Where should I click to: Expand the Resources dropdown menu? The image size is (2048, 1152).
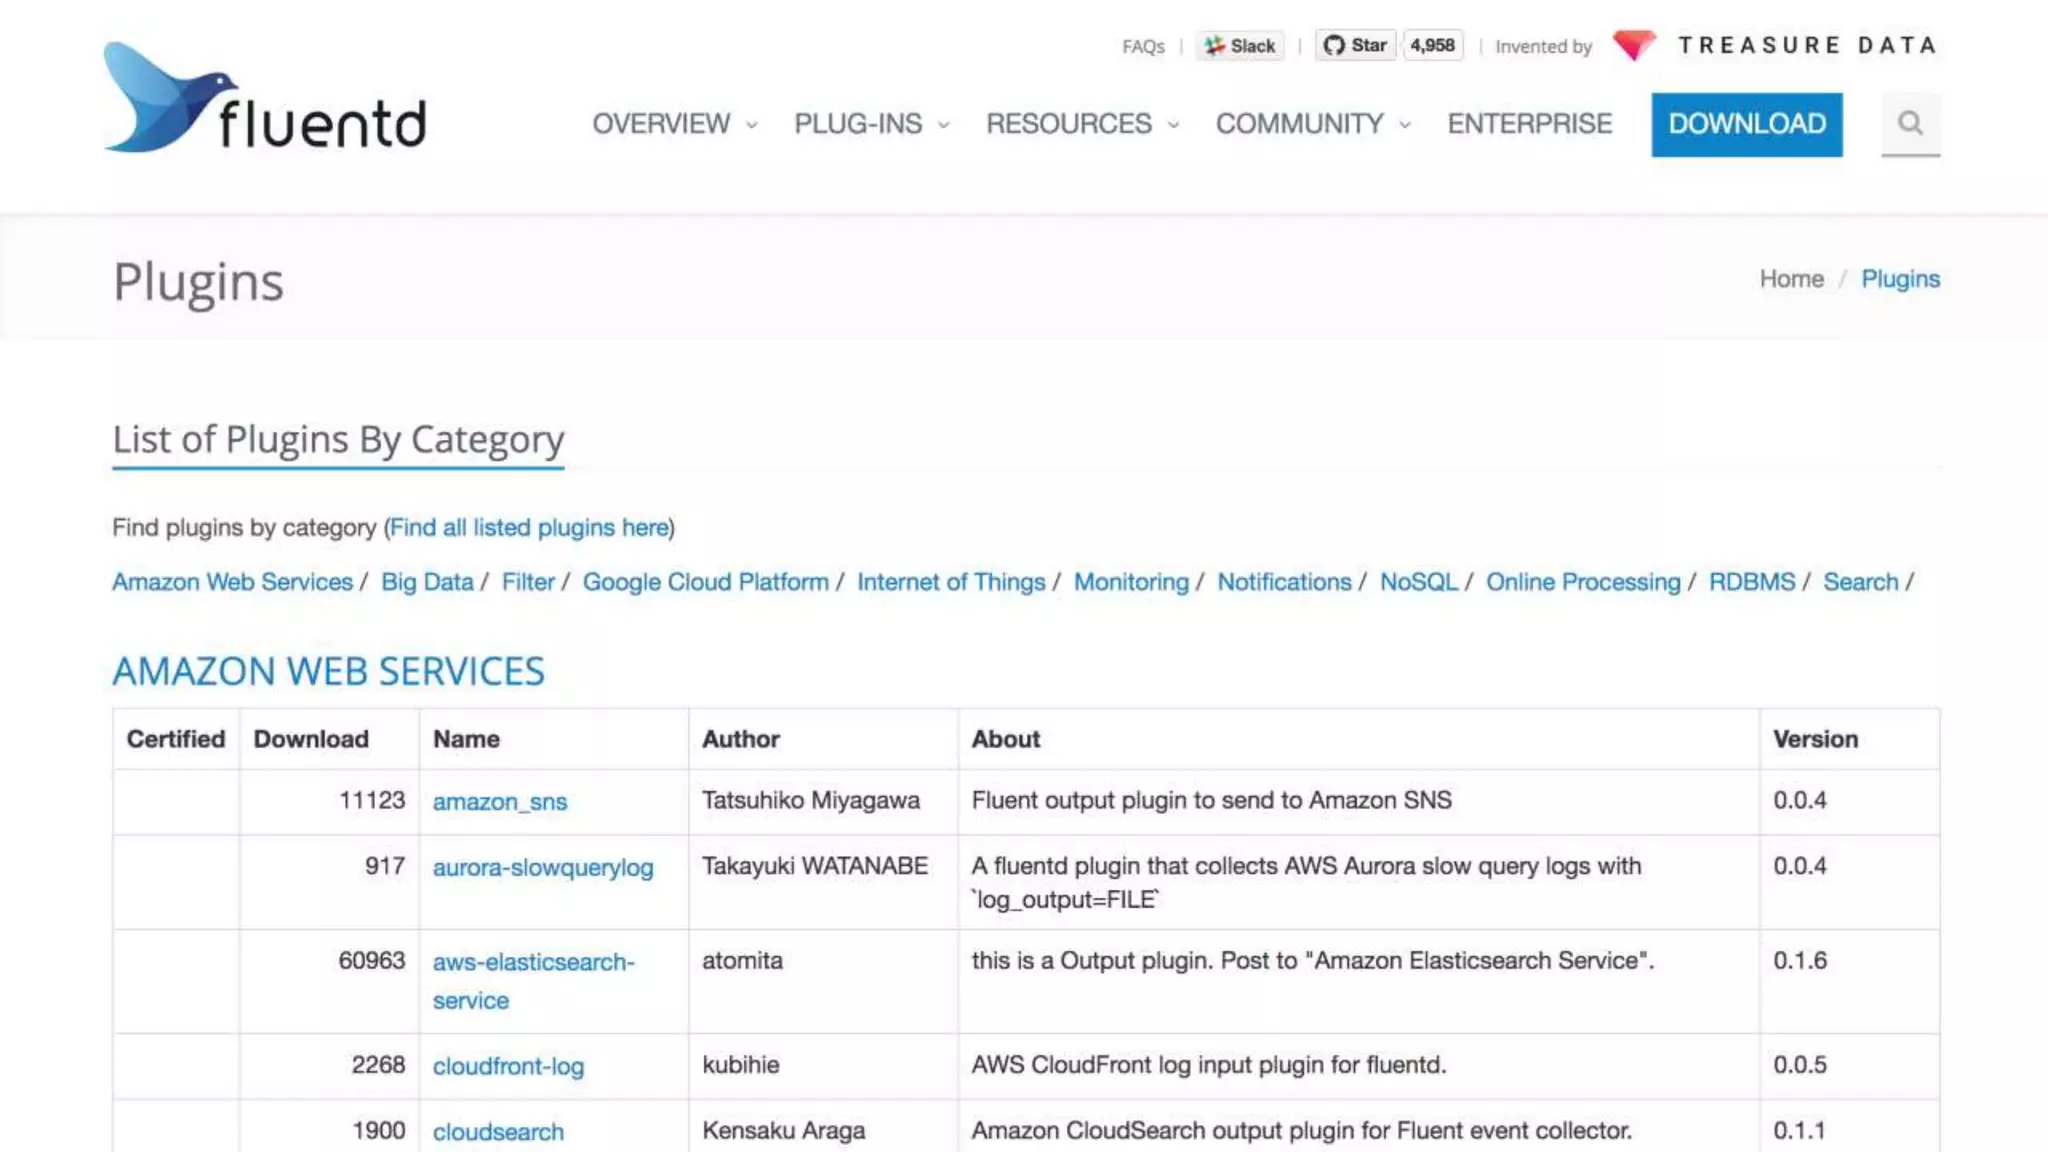(x=1082, y=124)
